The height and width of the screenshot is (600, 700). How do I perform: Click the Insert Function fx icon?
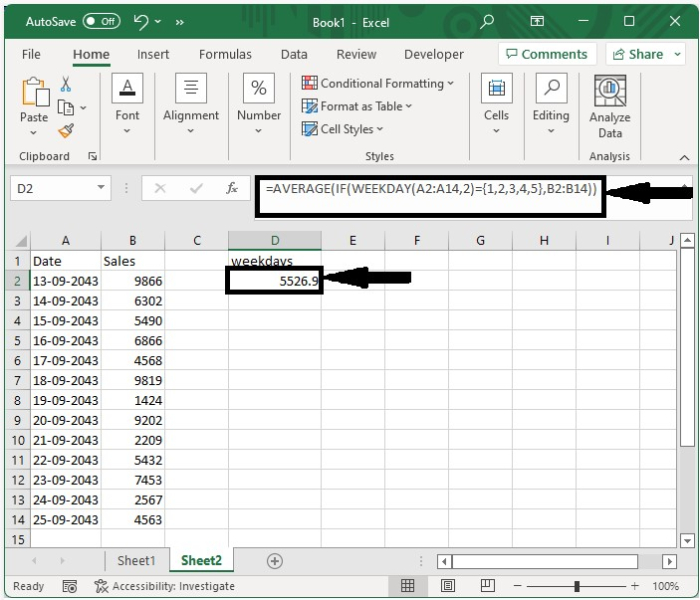click(x=232, y=188)
